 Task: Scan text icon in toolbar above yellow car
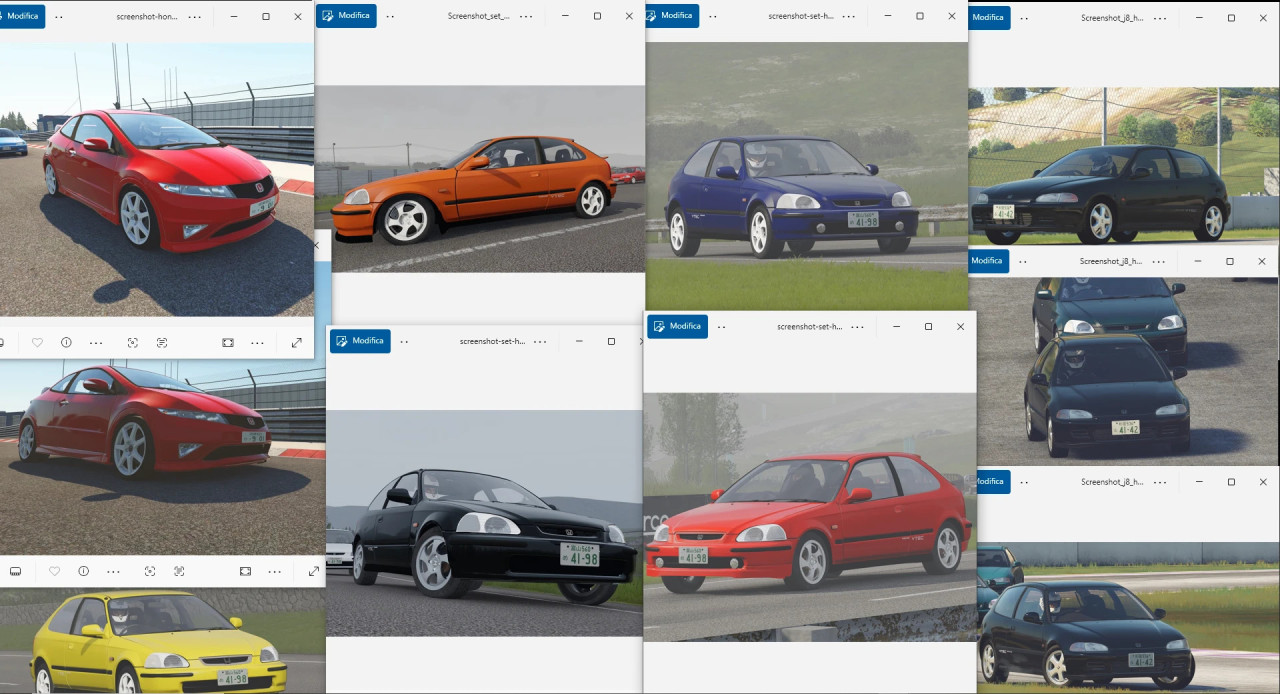180,571
